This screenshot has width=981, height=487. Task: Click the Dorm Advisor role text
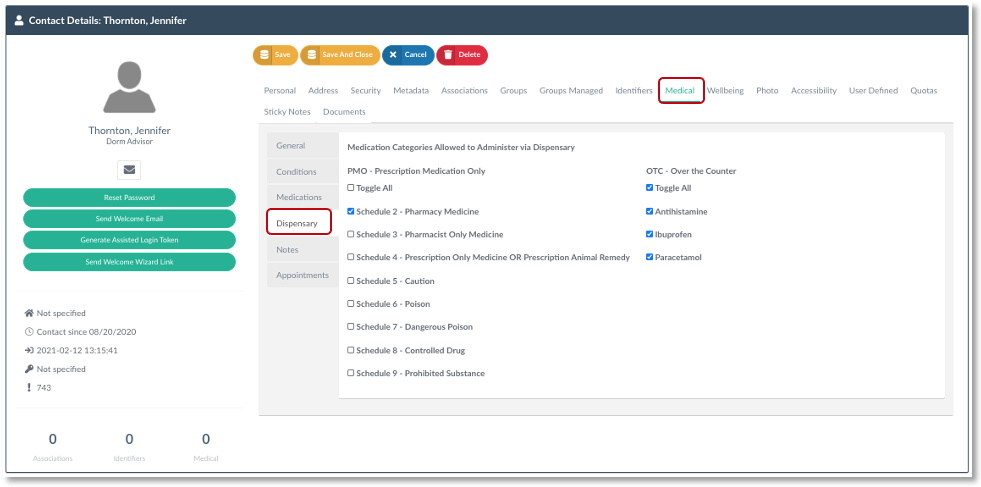click(x=130, y=141)
